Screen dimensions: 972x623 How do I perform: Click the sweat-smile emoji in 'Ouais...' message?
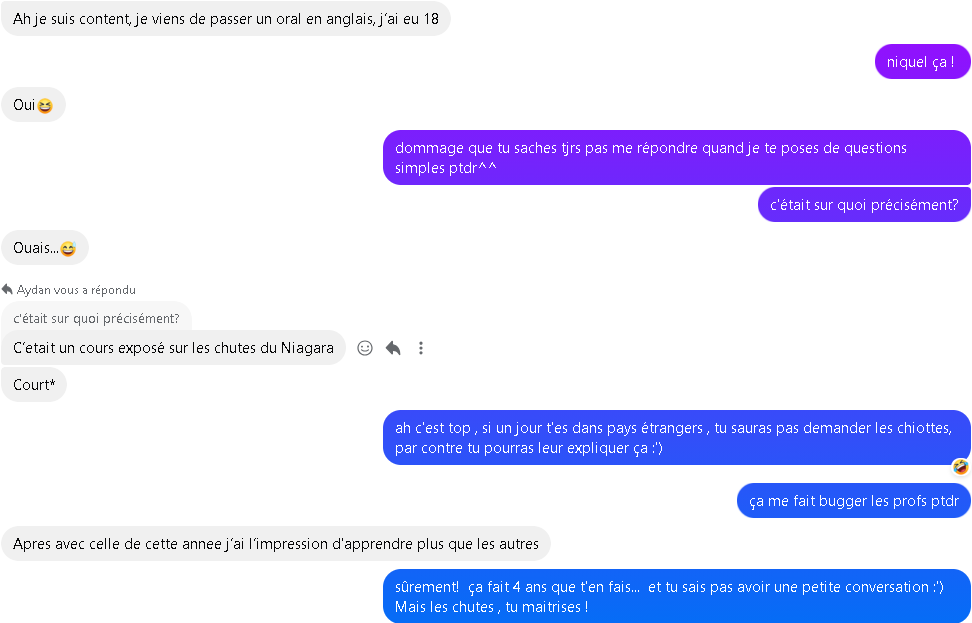[68, 249]
